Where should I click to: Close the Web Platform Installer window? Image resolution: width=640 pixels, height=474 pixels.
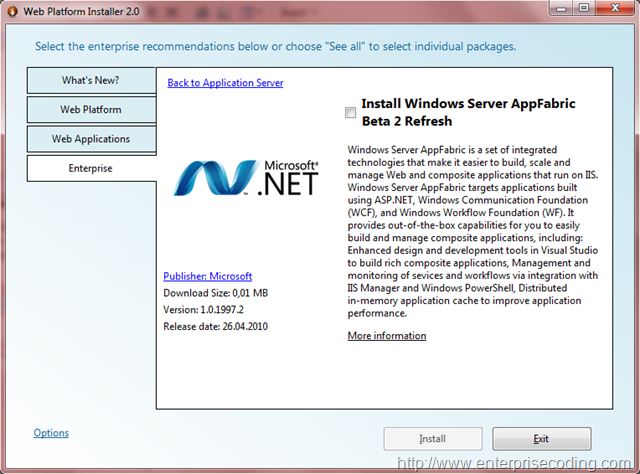click(615, 8)
